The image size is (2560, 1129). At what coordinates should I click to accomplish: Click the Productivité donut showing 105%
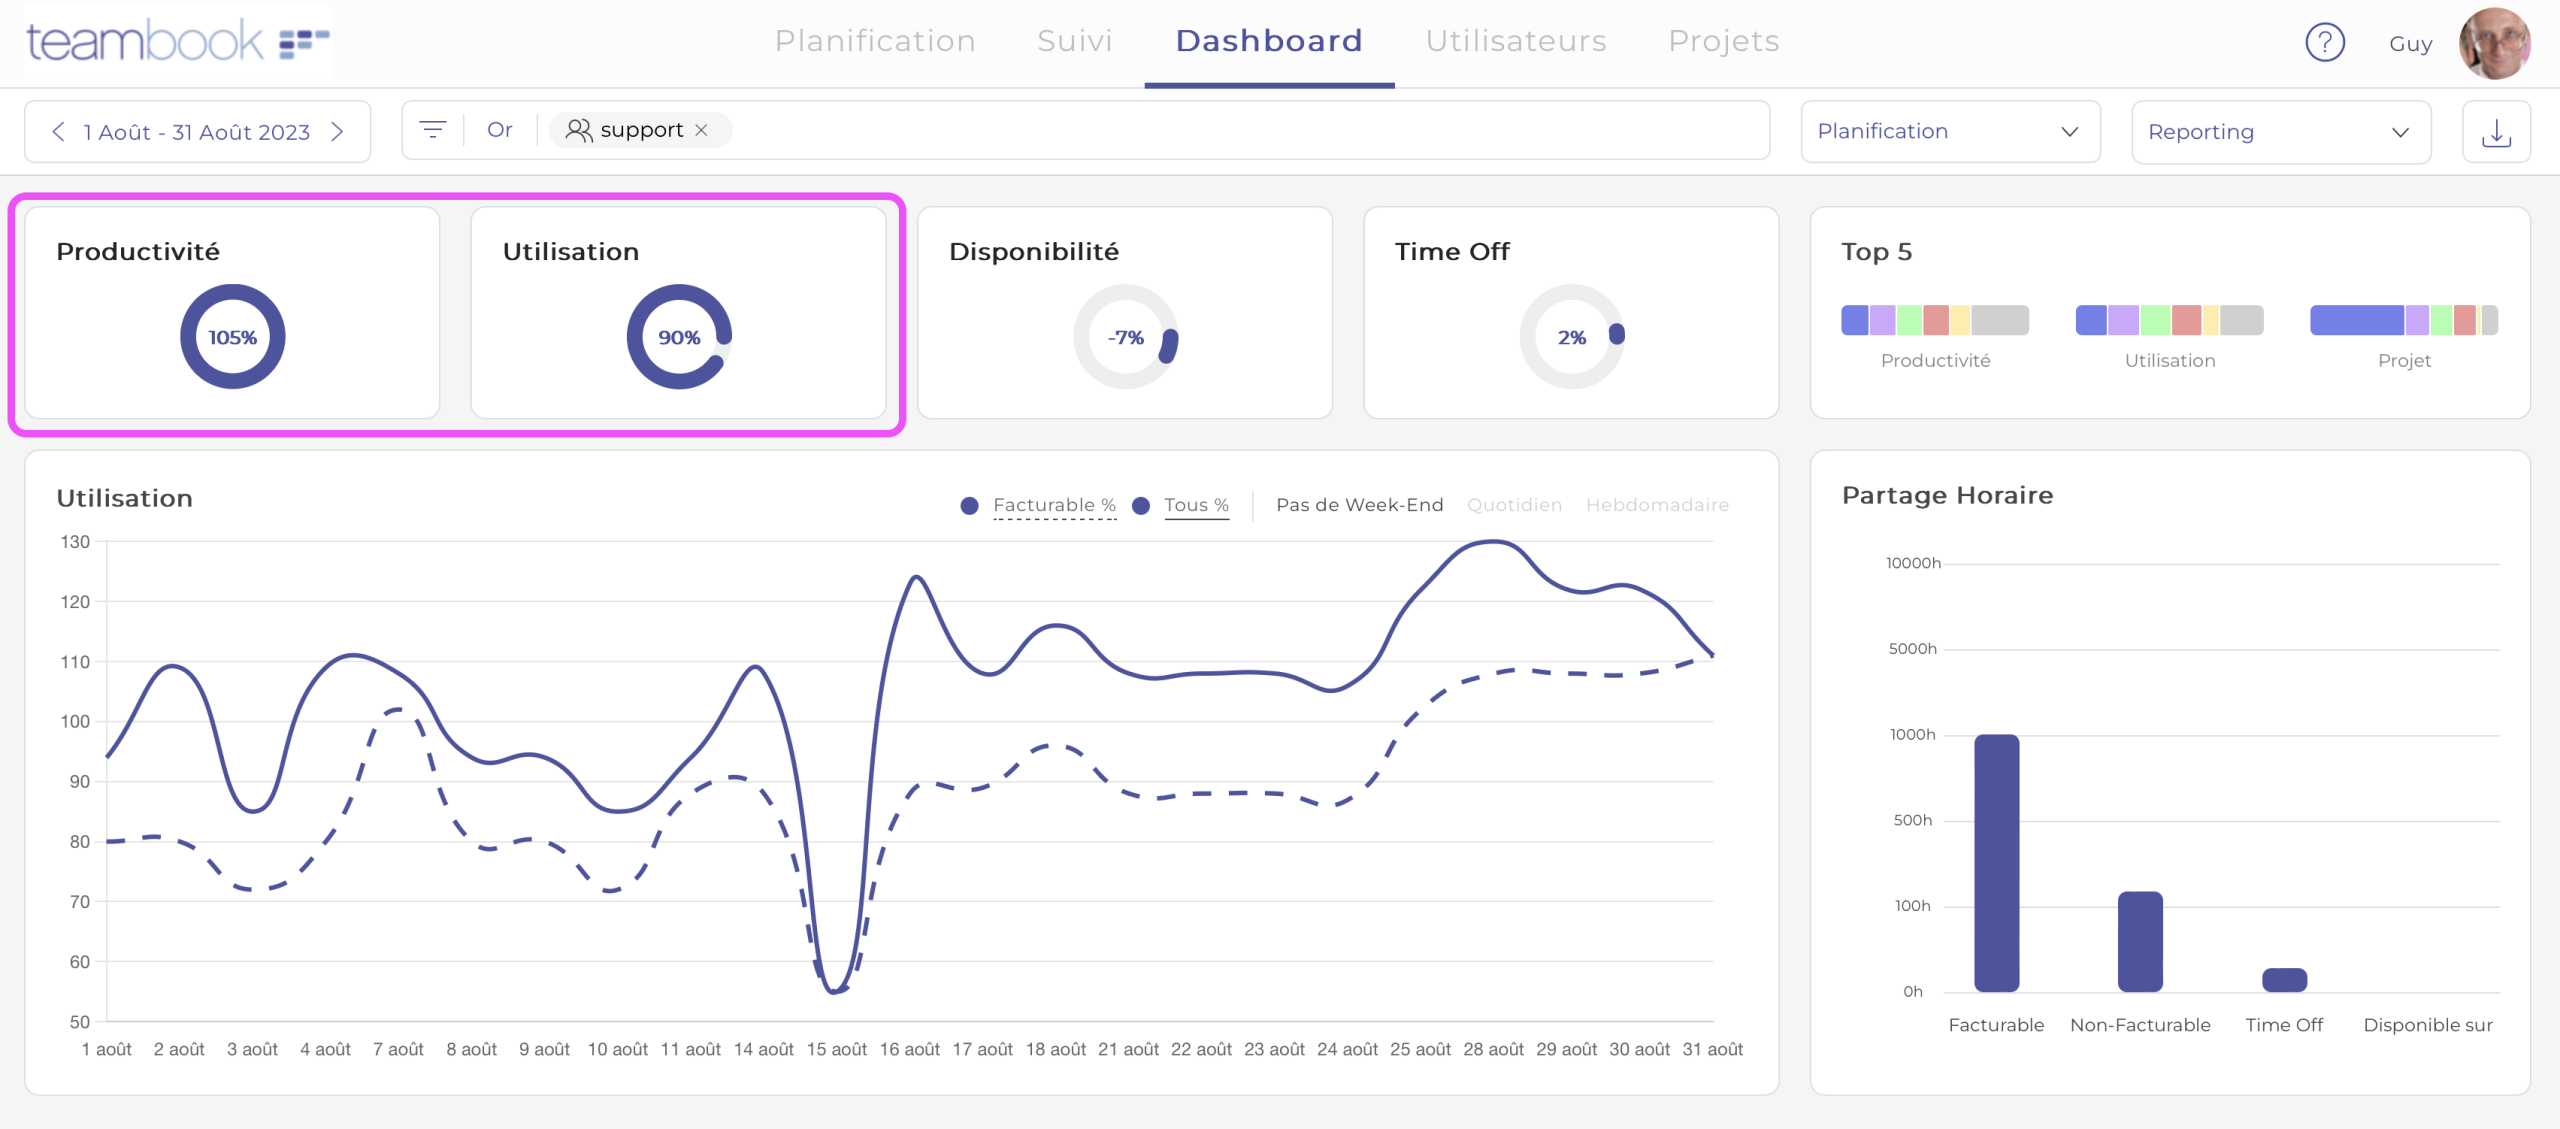(232, 337)
